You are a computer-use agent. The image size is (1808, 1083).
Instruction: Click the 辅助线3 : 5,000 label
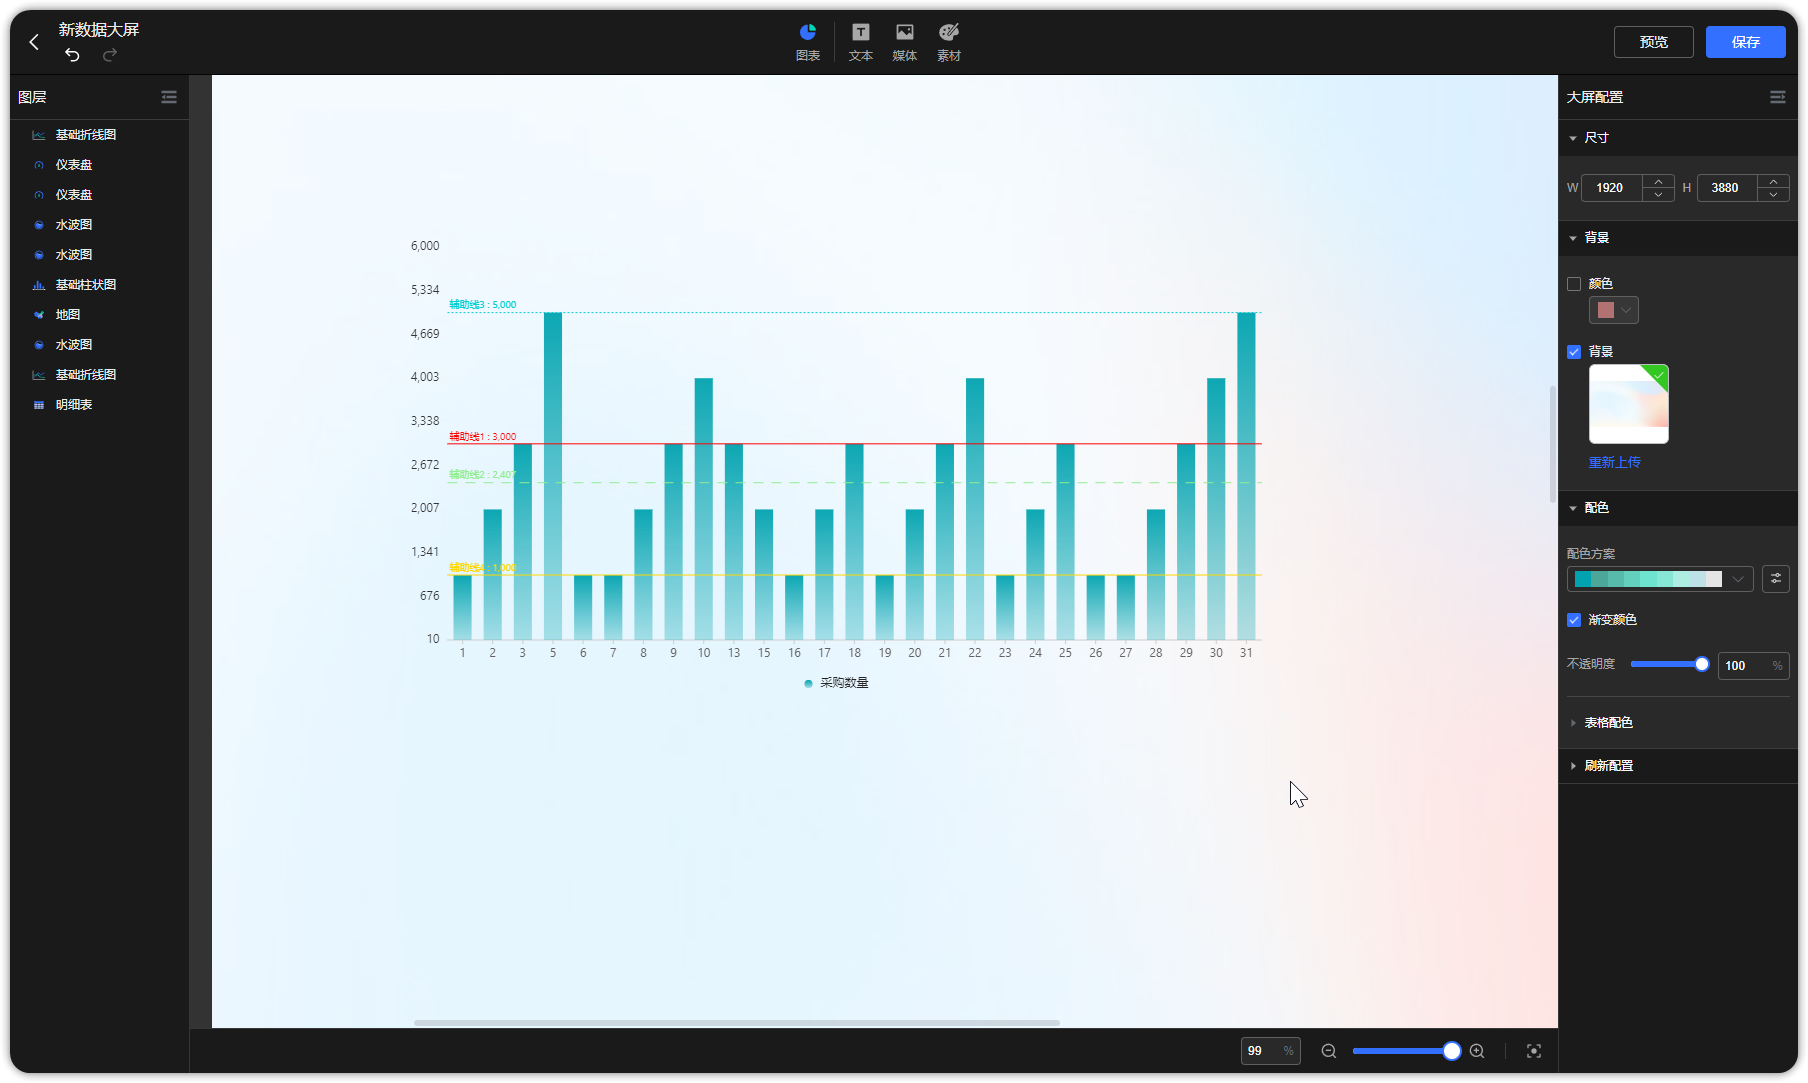(x=483, y=305)
